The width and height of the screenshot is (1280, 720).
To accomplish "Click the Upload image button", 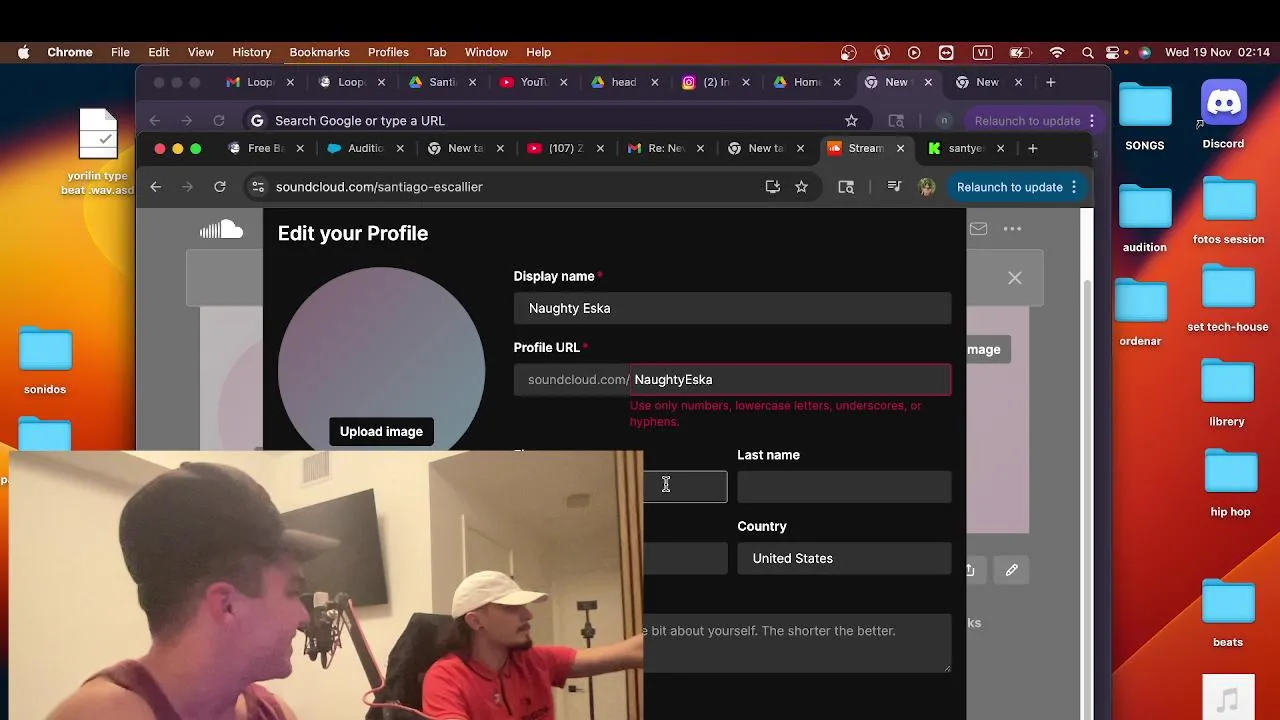I will [381, 431].
